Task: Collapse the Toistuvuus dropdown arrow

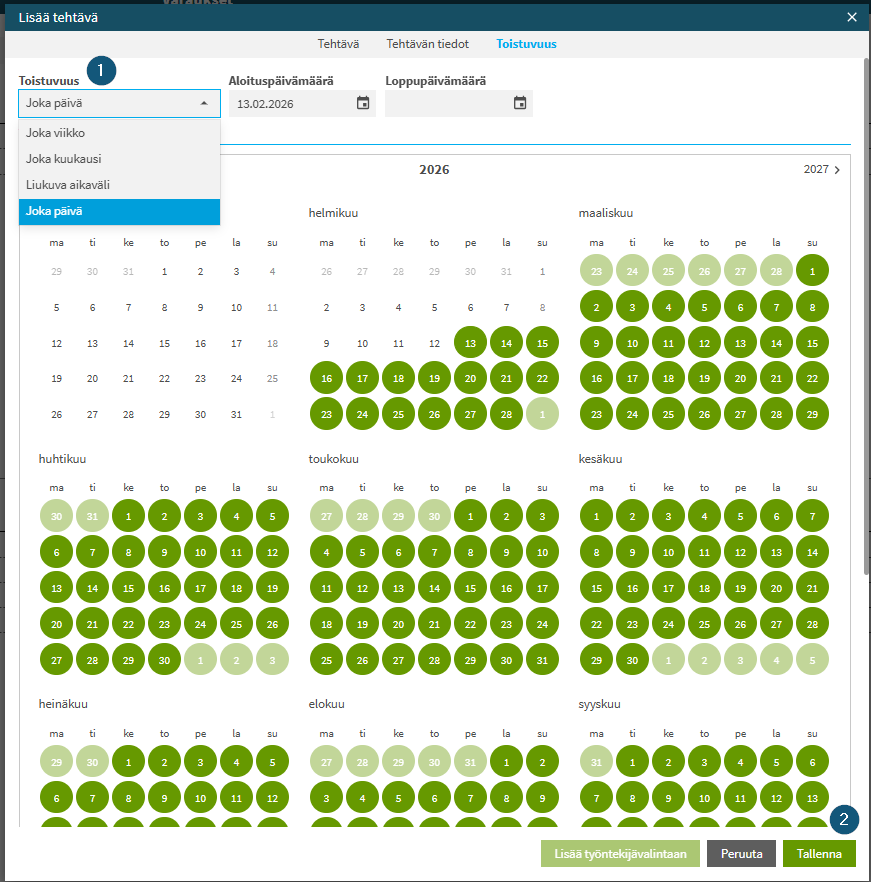Action: [204, 104]
